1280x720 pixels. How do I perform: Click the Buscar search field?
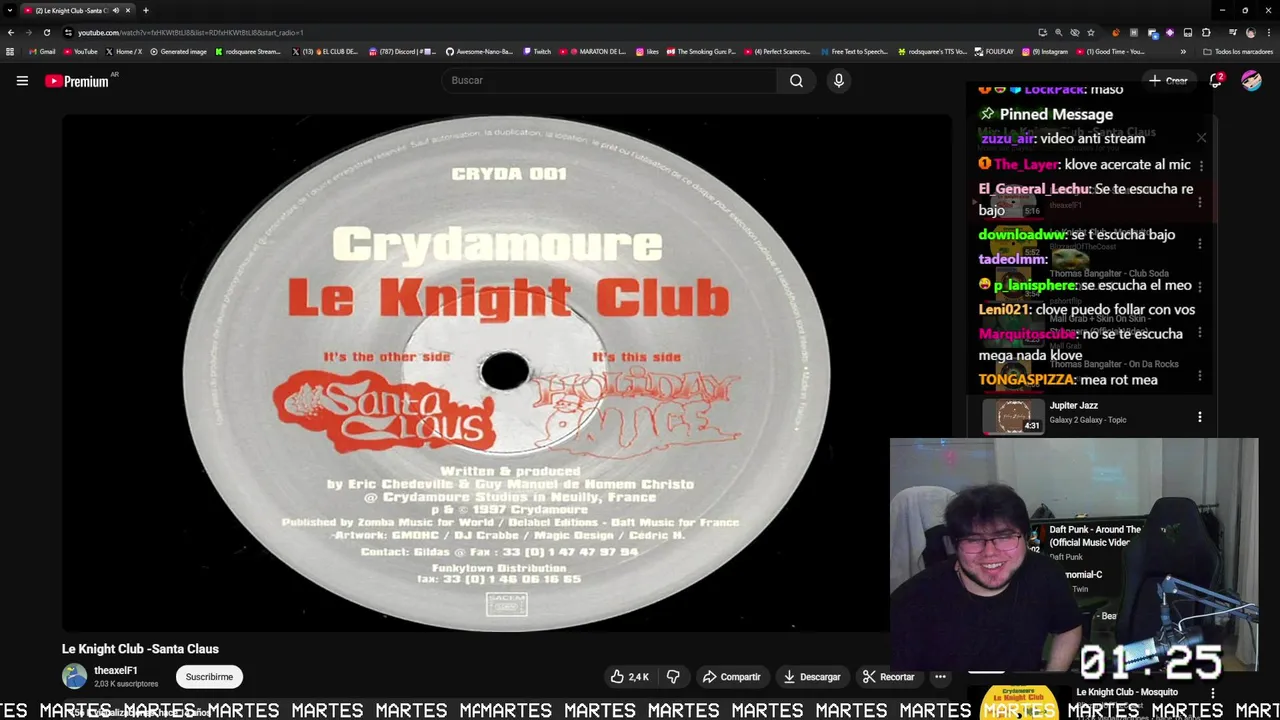[608, 80]
